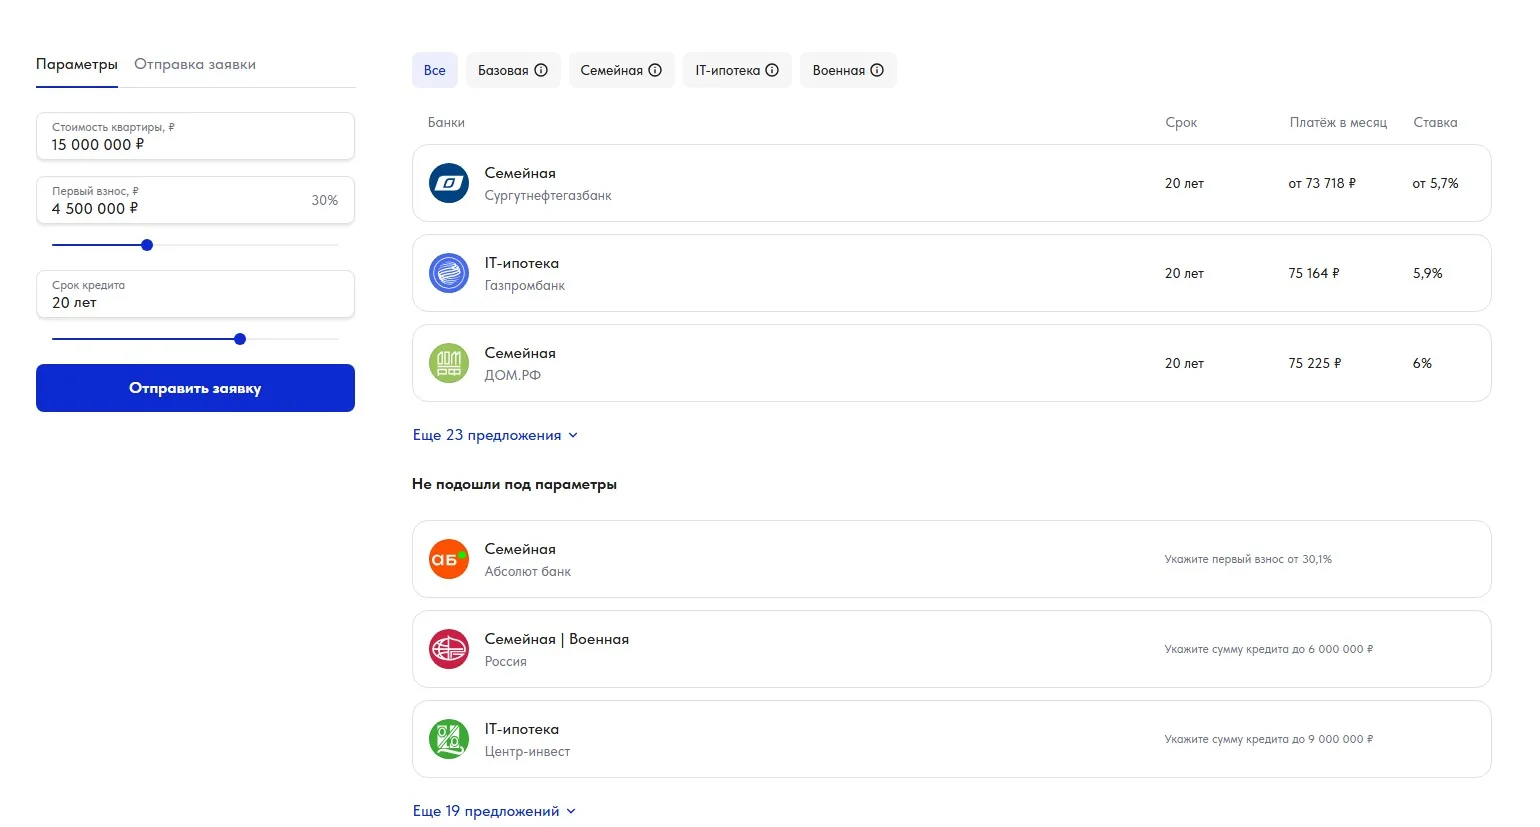Click the '75 164 ₽' payment value
The image size is (1540, 827).
click(x=1314, y=273)
